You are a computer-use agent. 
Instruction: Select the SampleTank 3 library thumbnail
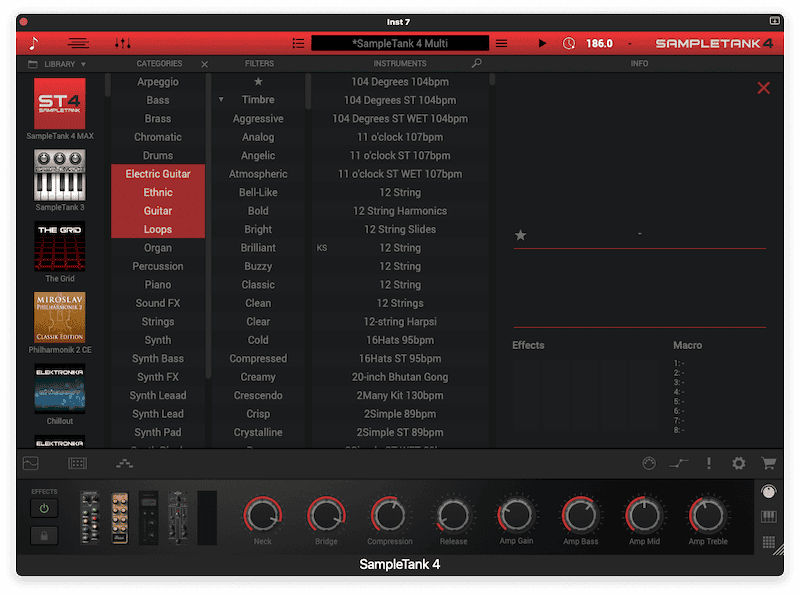60,175
